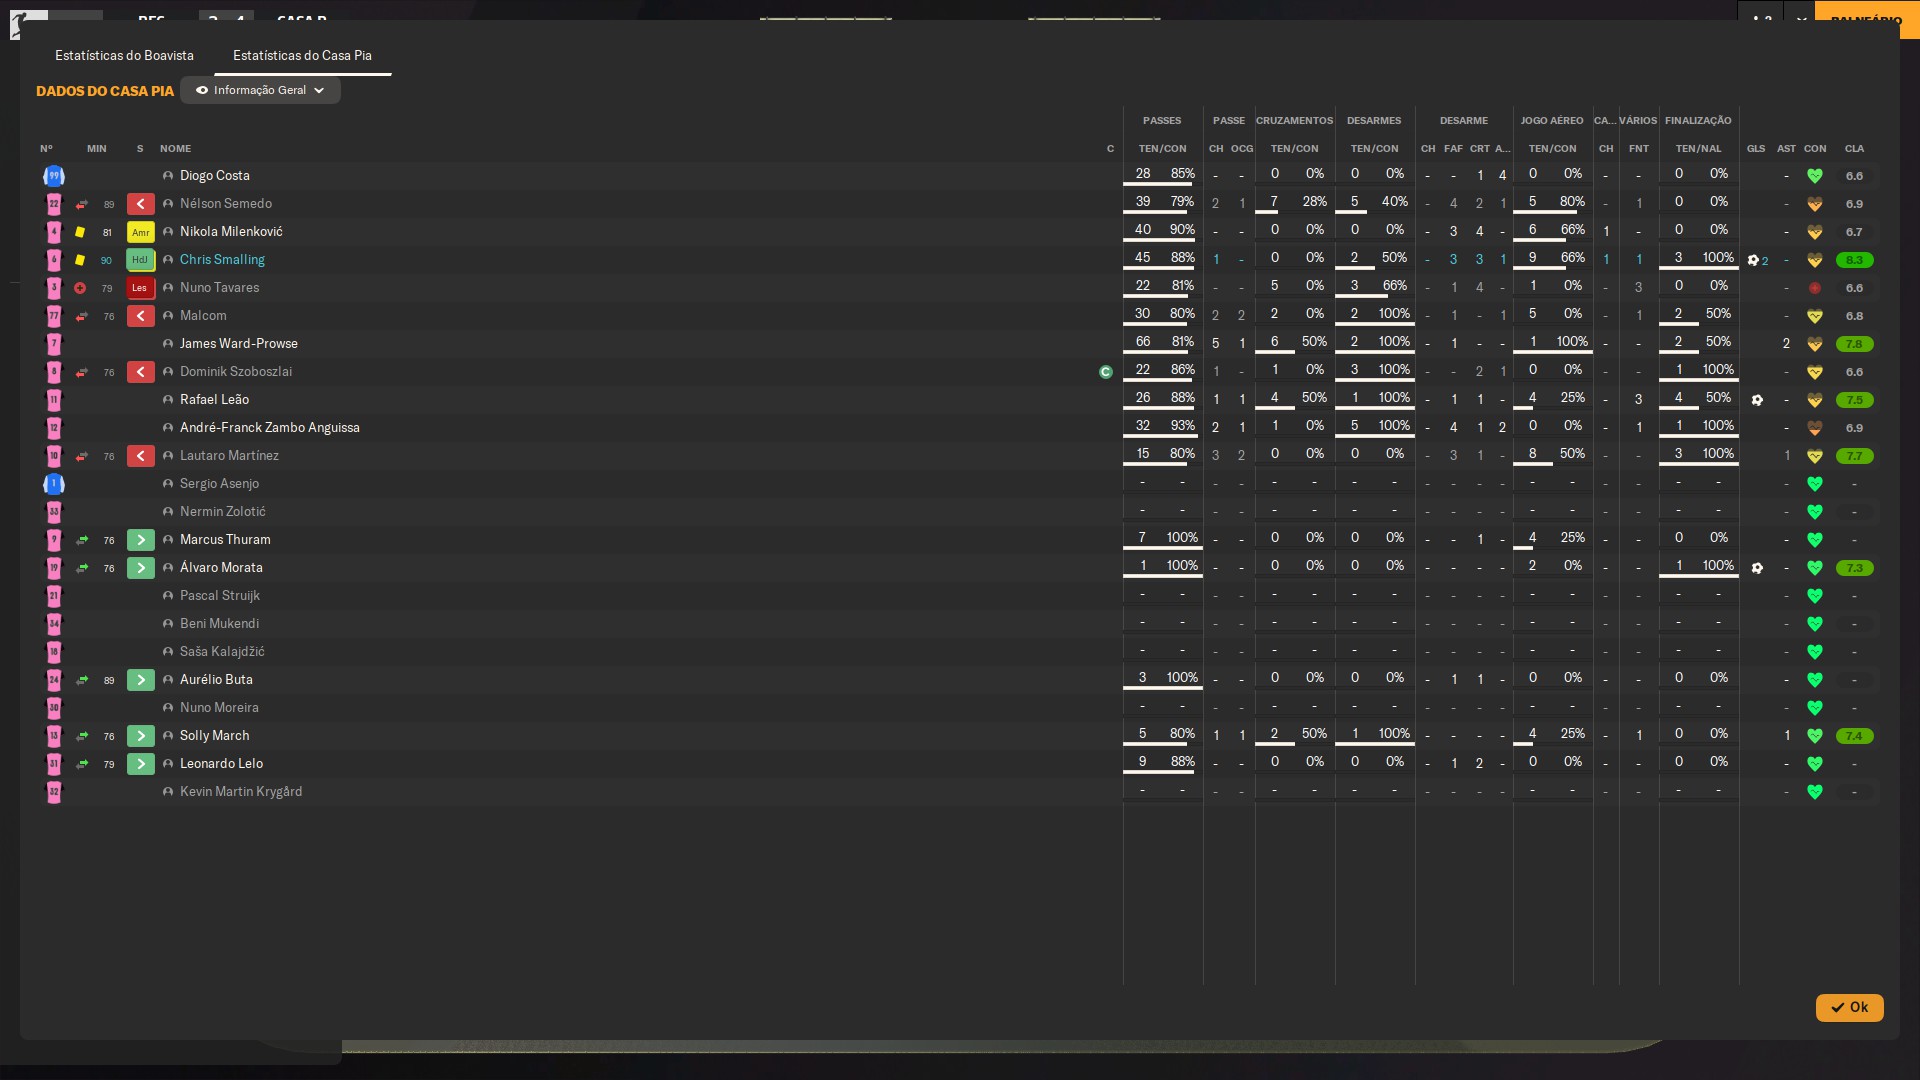
Task: Click Lautaro Martínez's 7.7 rating badge
Action: tap(1854, 456)
